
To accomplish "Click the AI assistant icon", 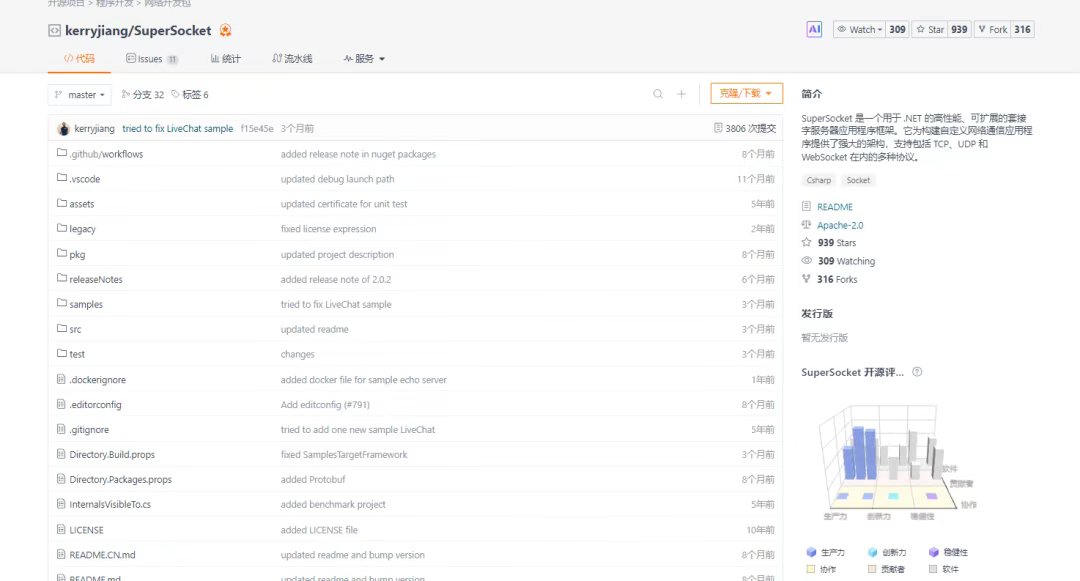I will (814, 30).
